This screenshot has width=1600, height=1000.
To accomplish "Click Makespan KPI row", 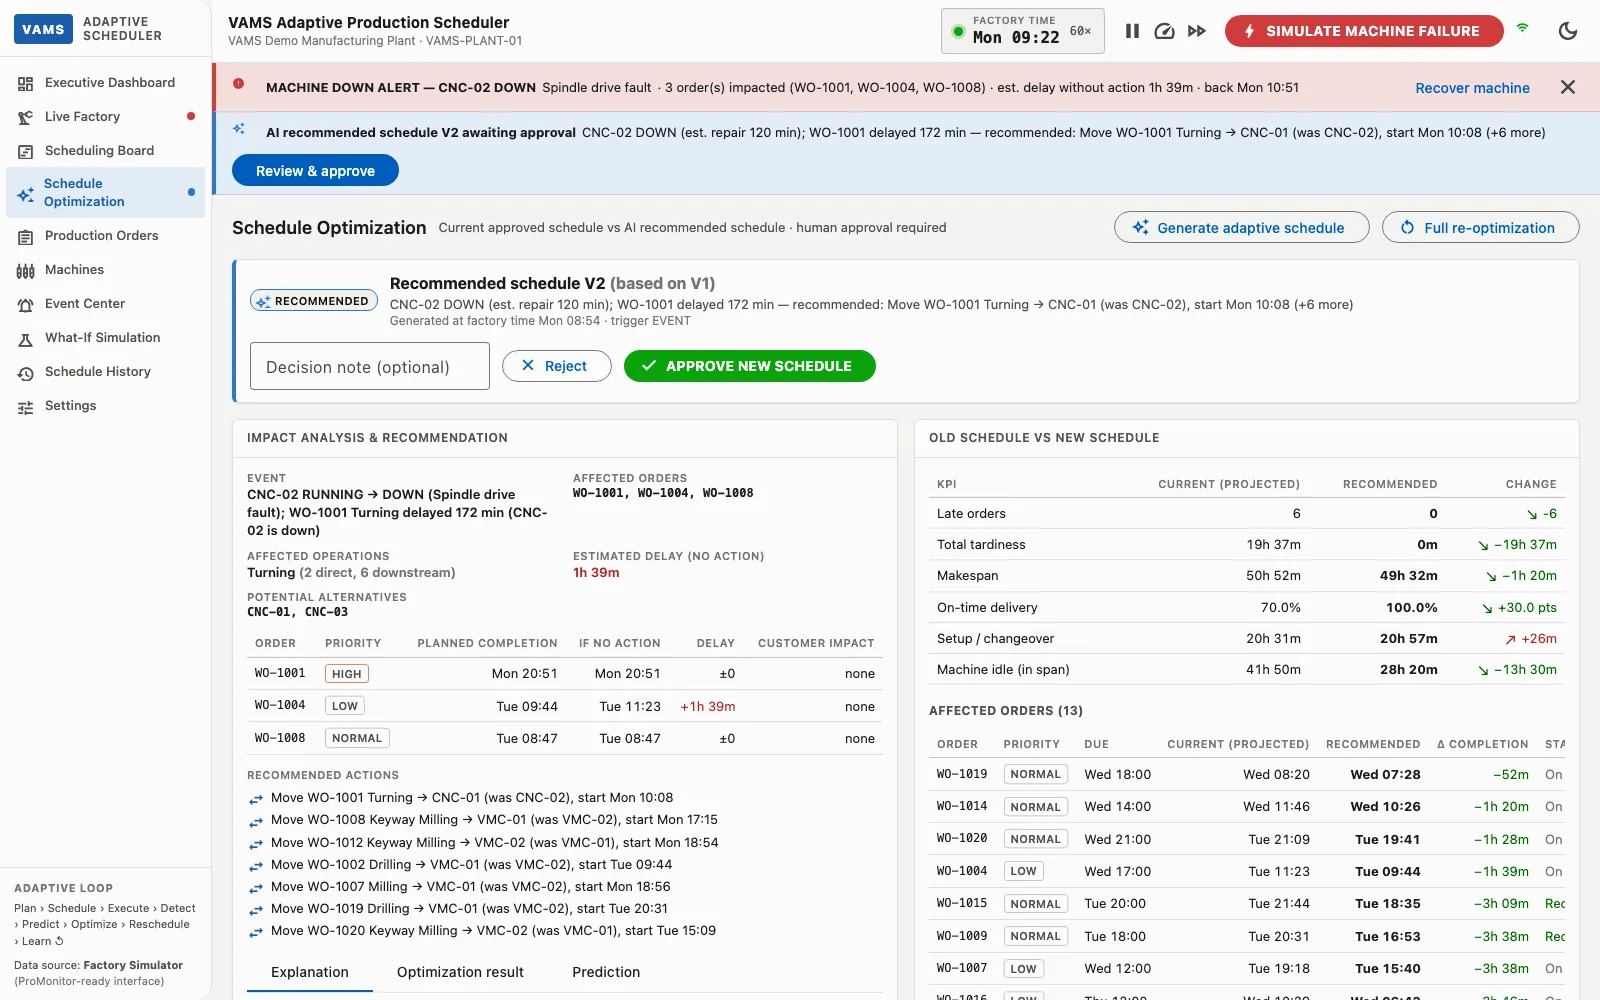I will tap(1247, 576).
